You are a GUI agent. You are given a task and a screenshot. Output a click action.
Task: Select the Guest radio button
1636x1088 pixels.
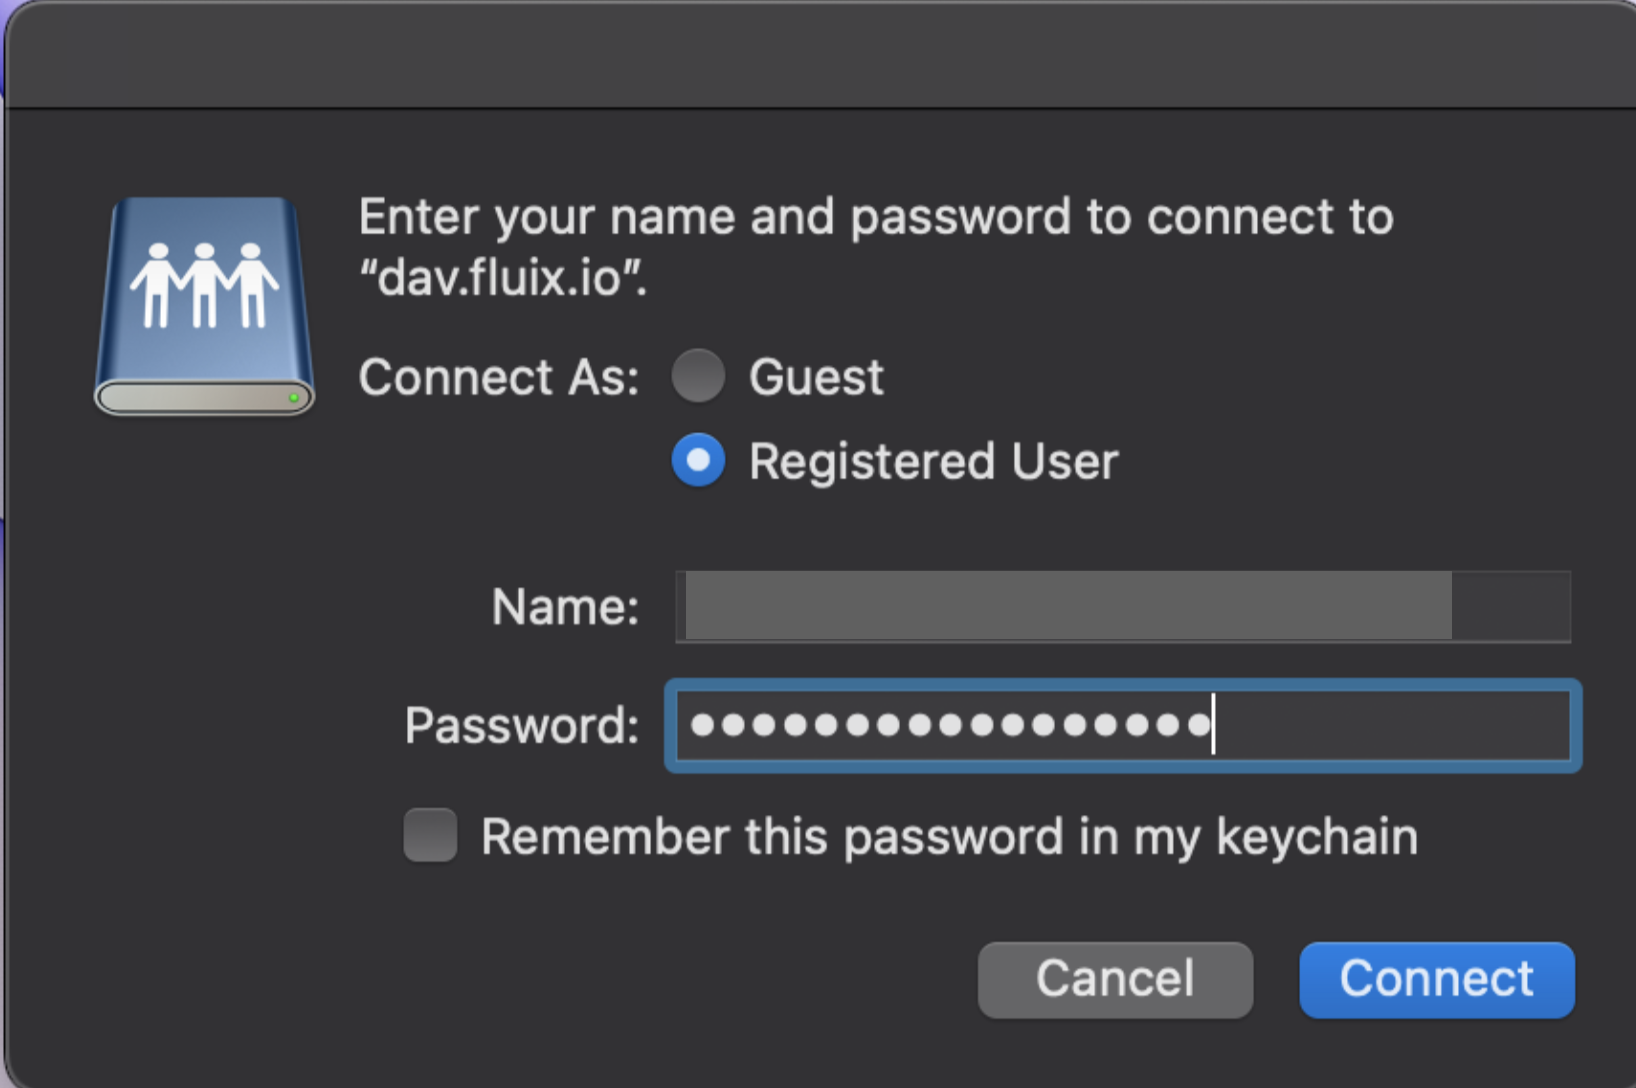click(698, 376)
